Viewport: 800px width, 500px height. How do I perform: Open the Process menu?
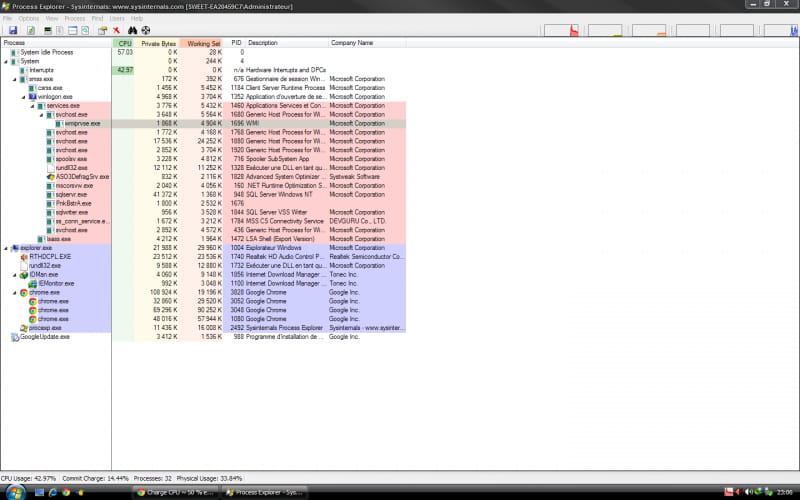74,18
